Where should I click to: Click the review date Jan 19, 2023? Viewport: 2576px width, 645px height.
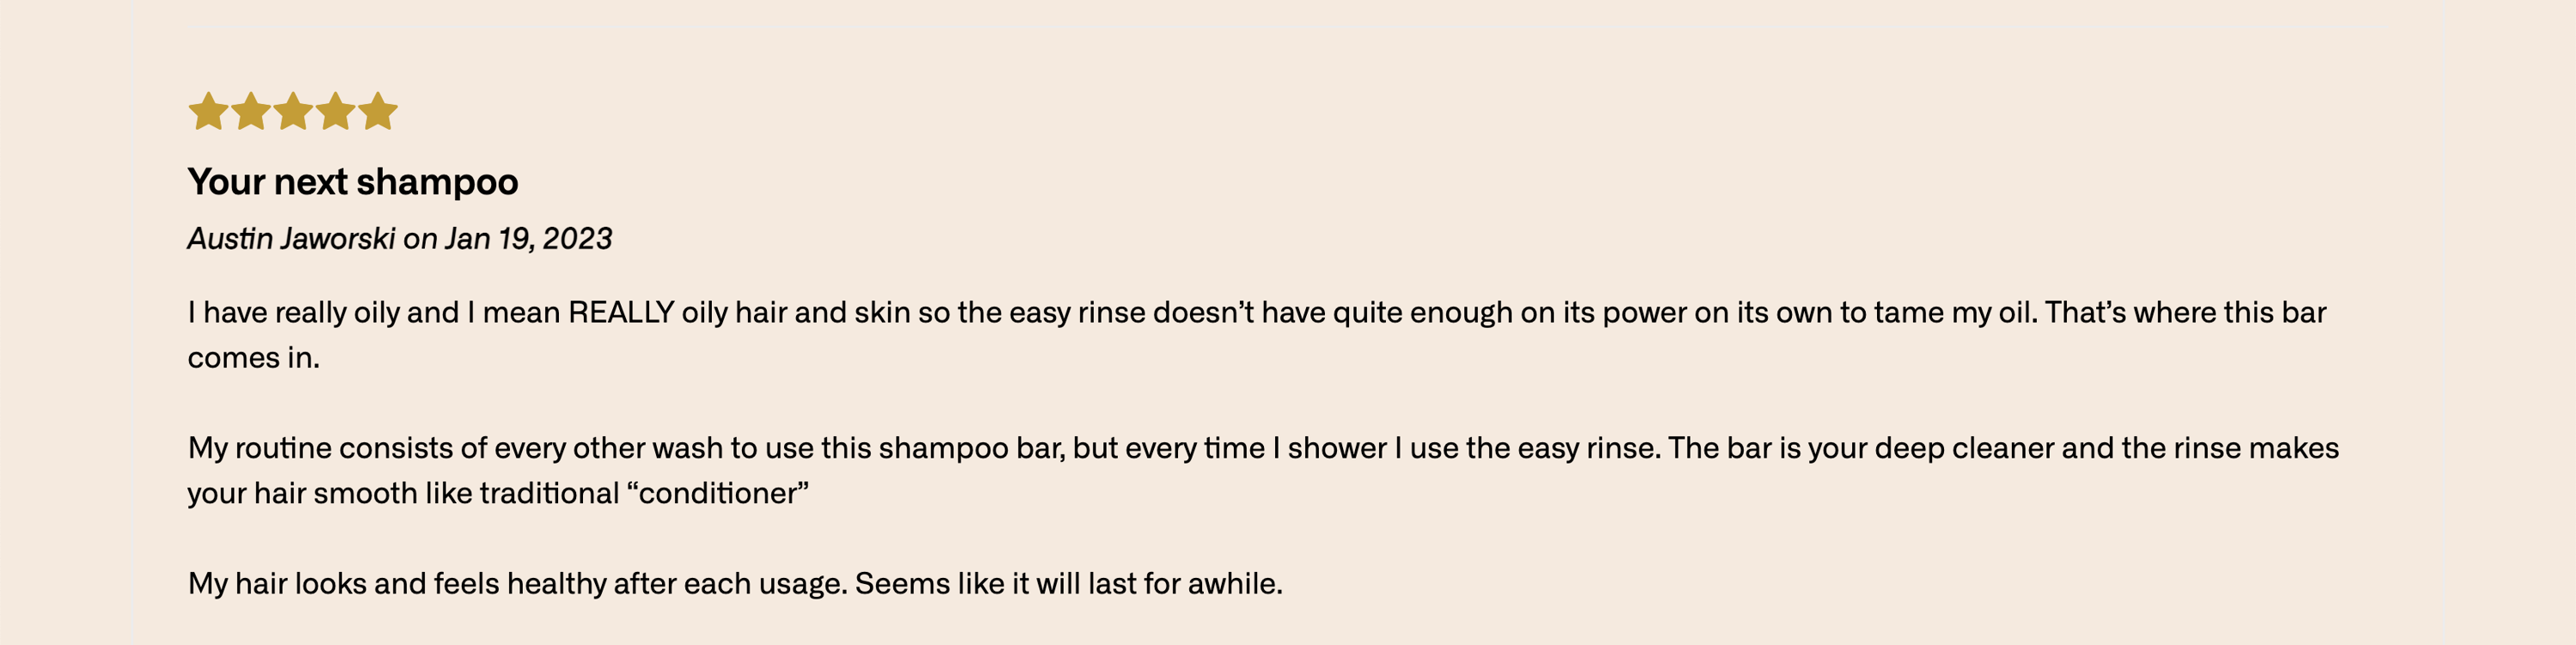tap(529, 239)
